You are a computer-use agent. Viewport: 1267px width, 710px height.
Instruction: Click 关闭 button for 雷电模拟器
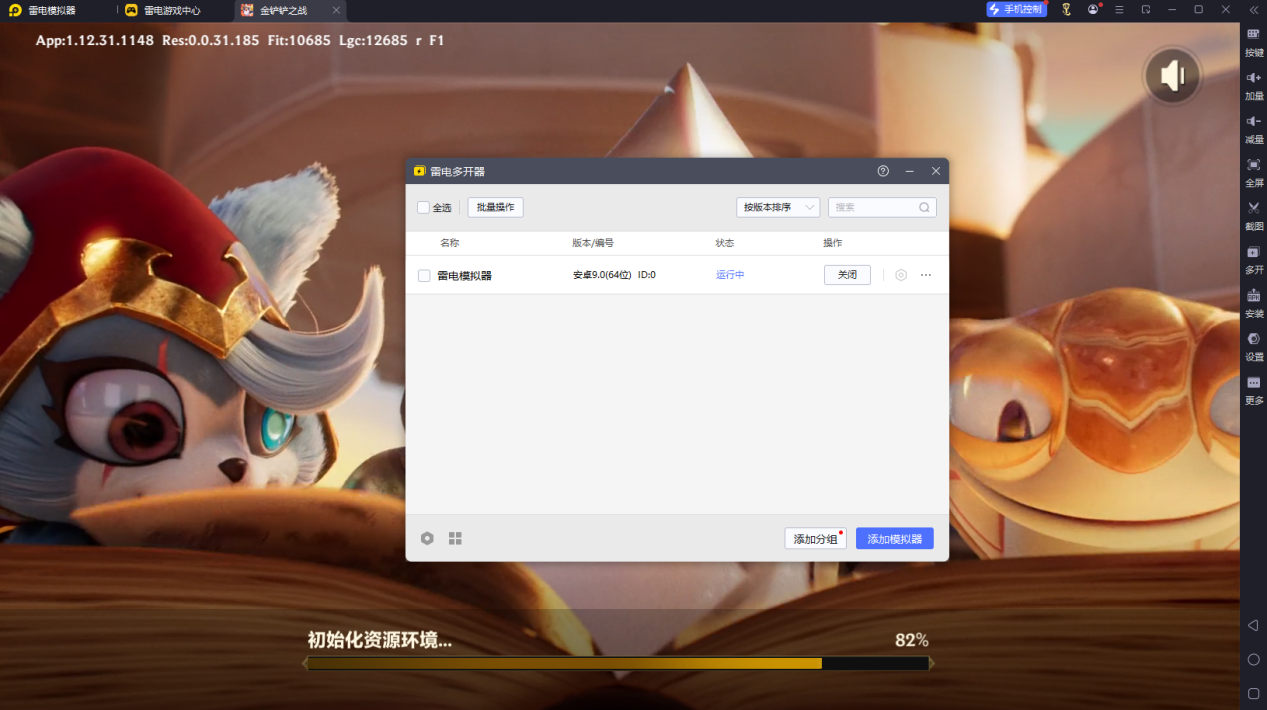pyautogui.click(x=847, y=275)
